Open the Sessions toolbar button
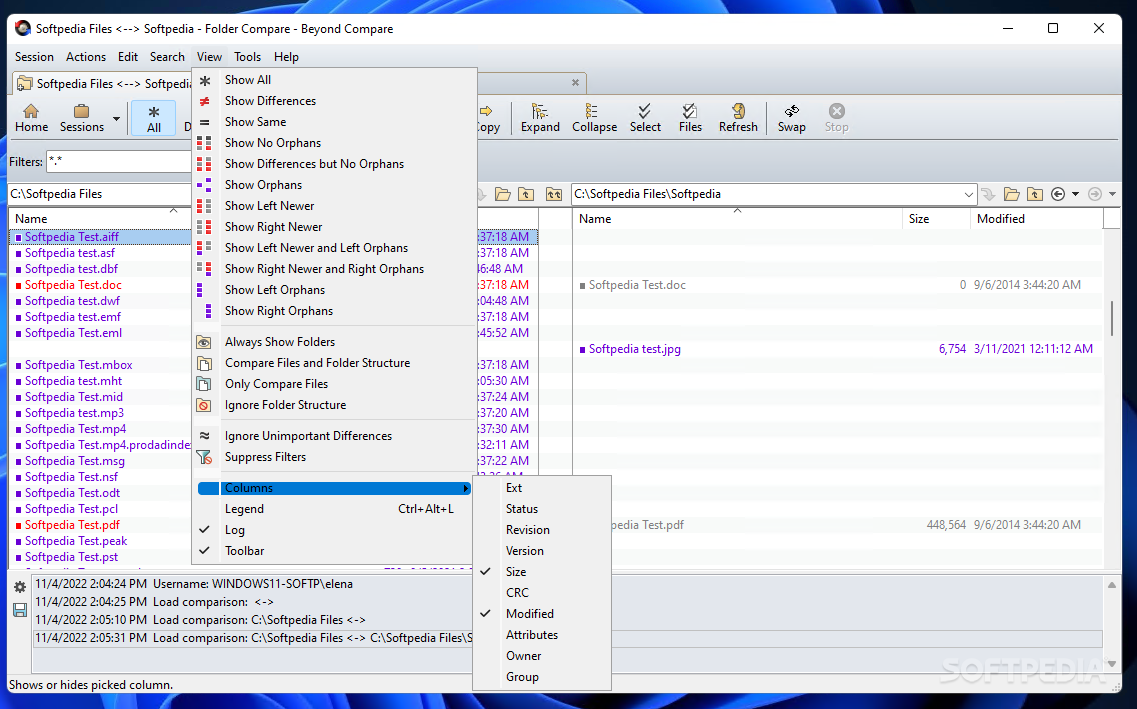This screenshot has height=709, width=1137. (81, 118)
